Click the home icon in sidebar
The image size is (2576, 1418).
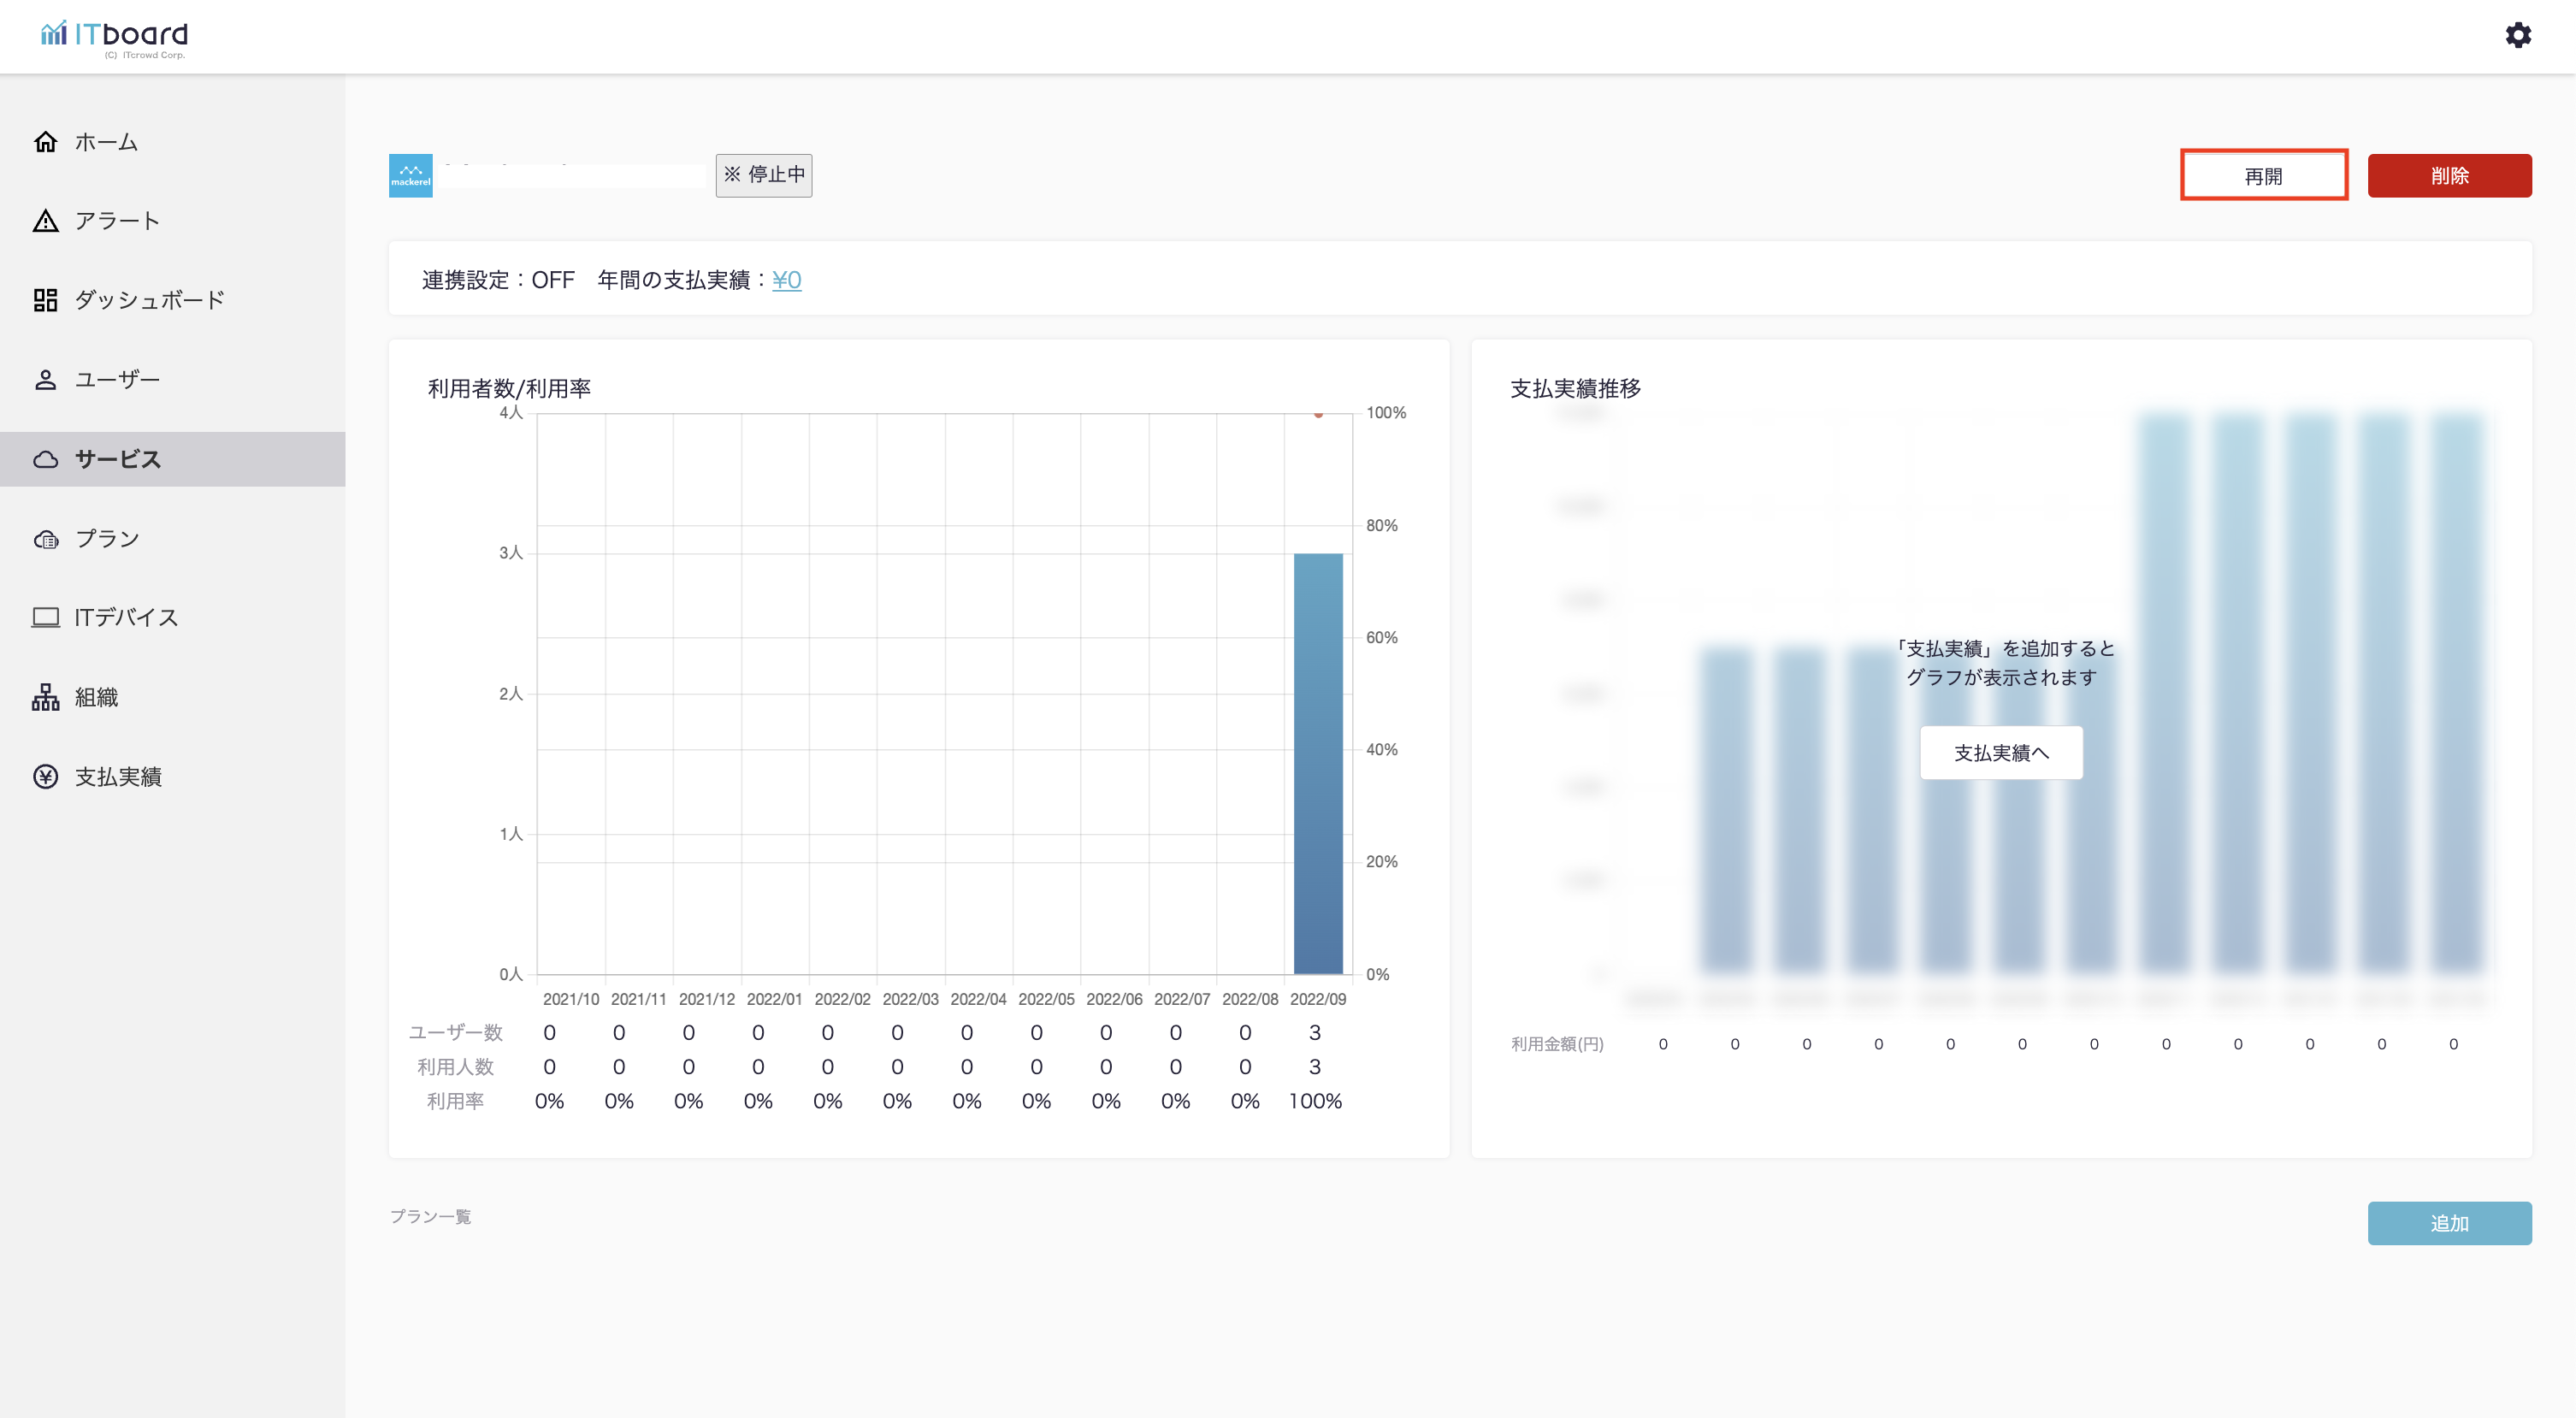(x=45, y=142)
